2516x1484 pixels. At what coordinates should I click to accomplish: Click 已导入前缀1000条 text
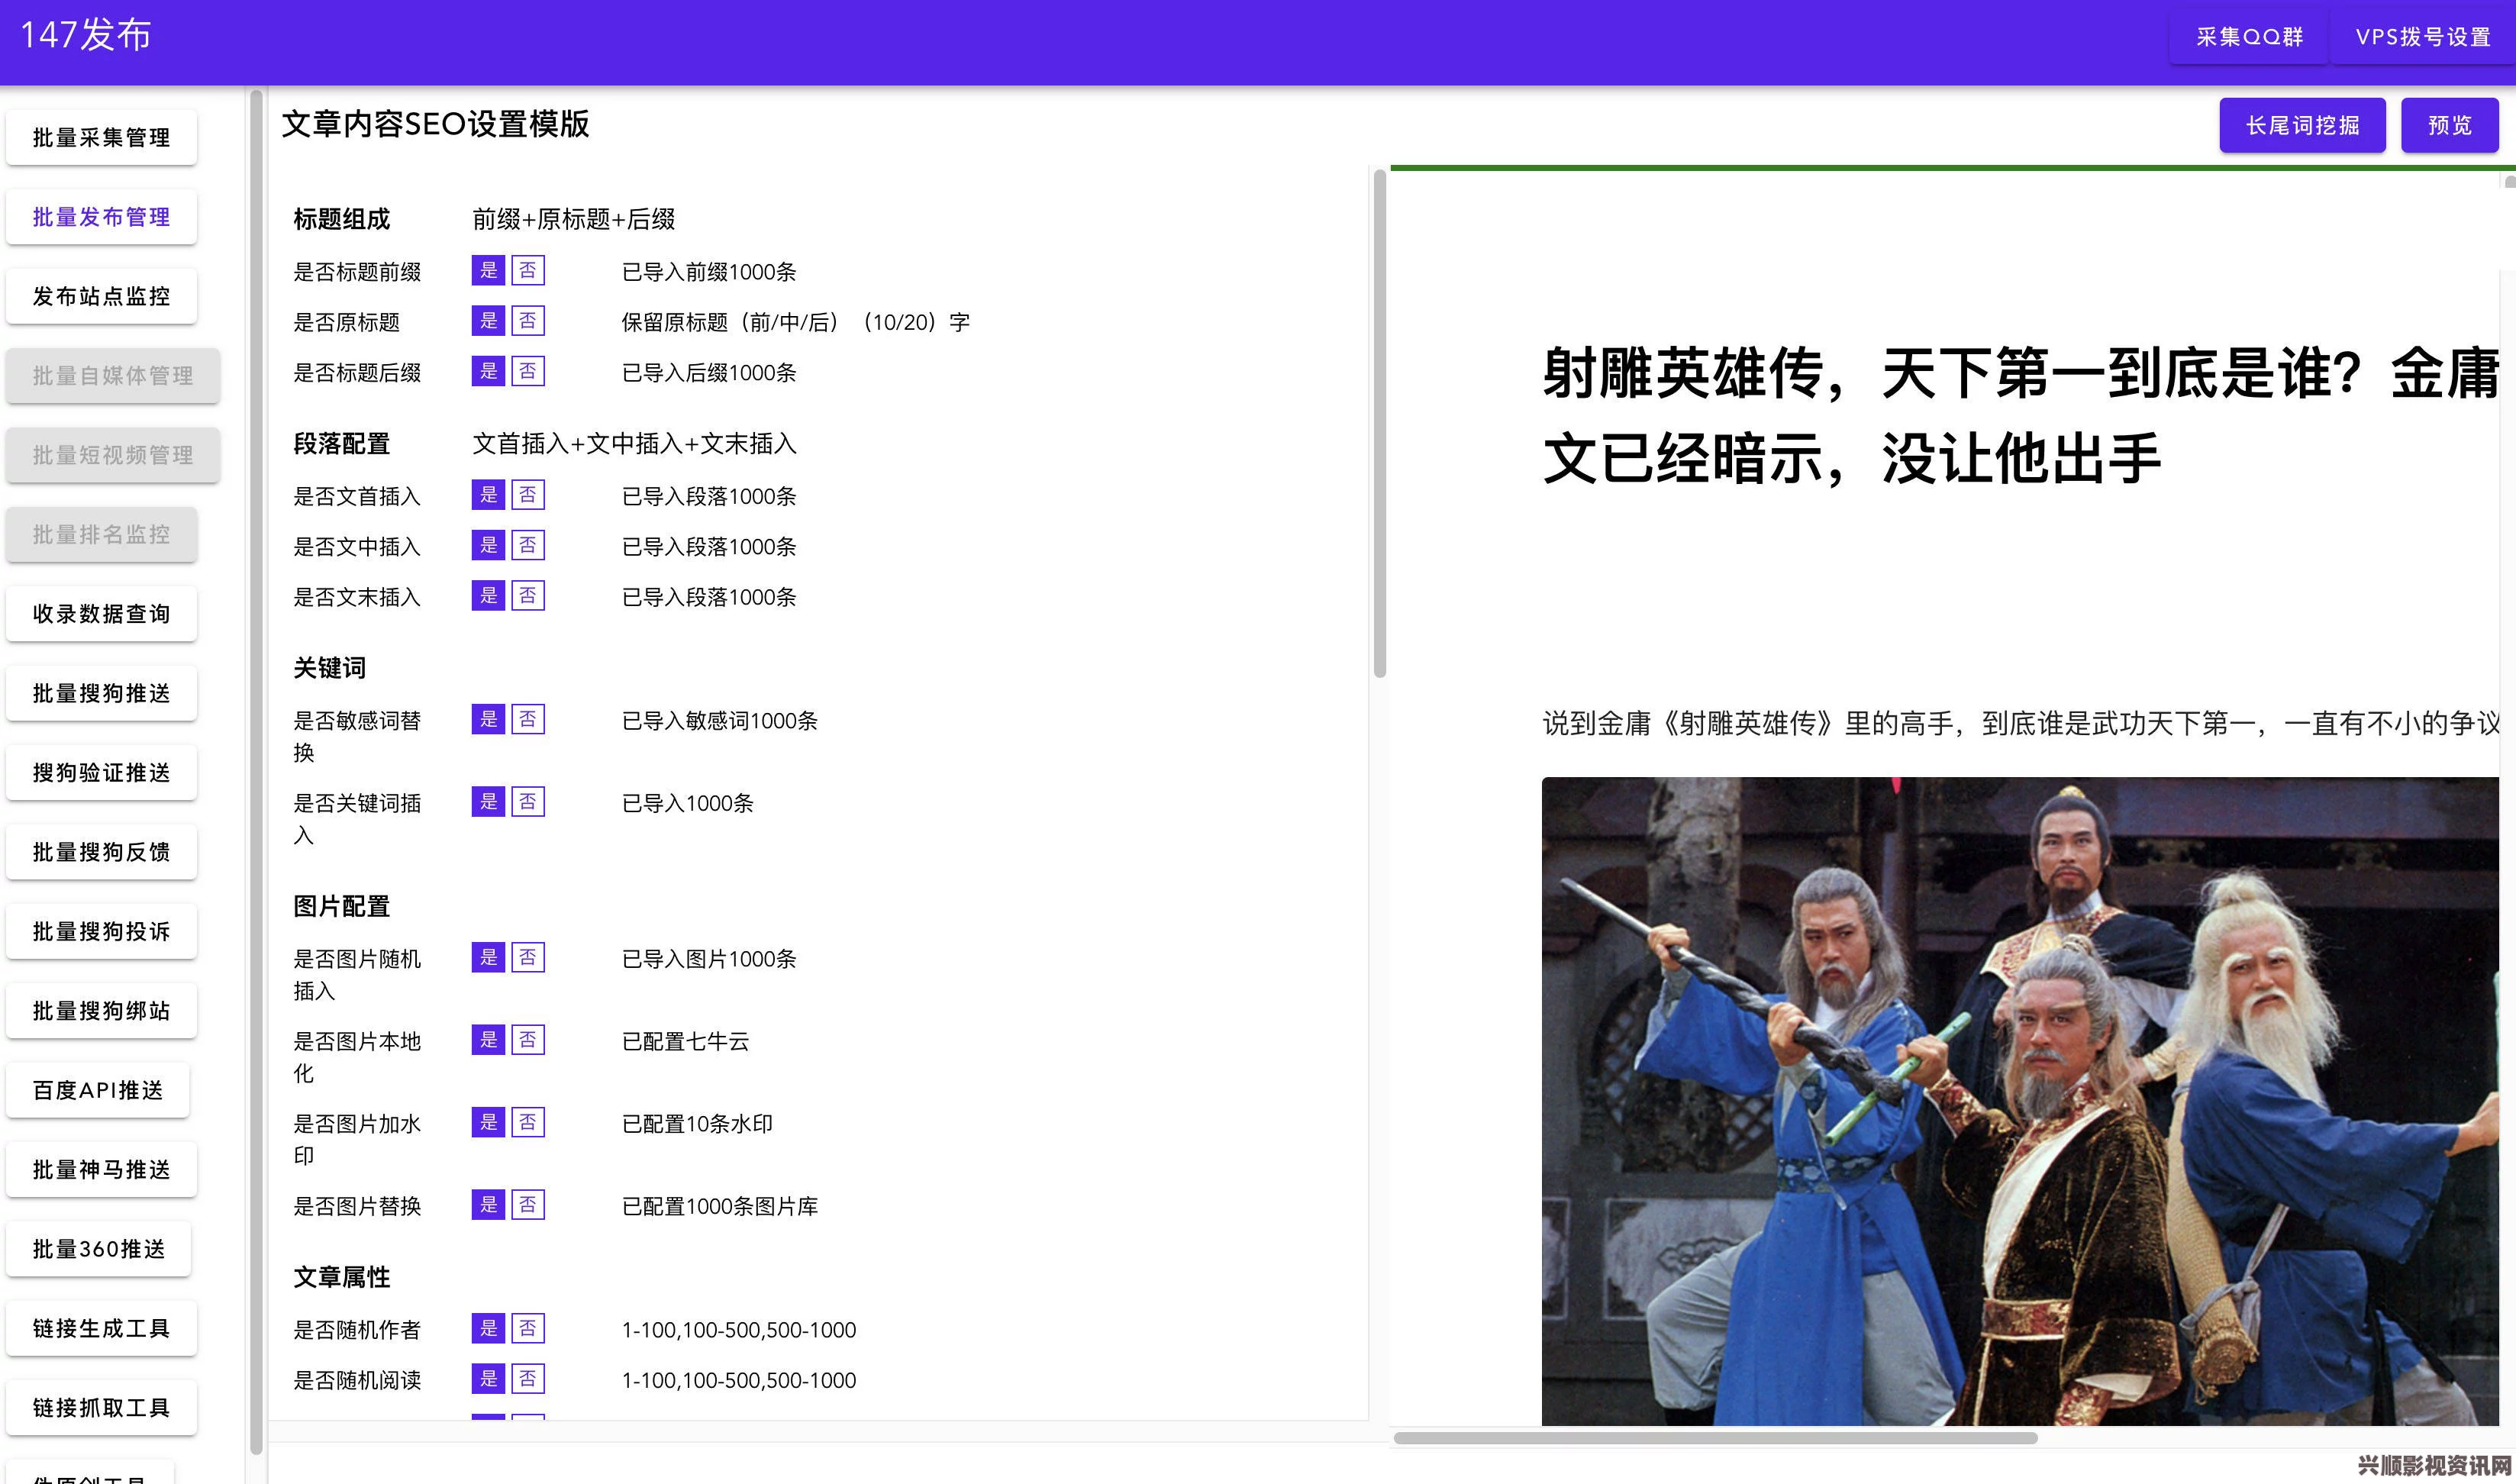(709, 272)
